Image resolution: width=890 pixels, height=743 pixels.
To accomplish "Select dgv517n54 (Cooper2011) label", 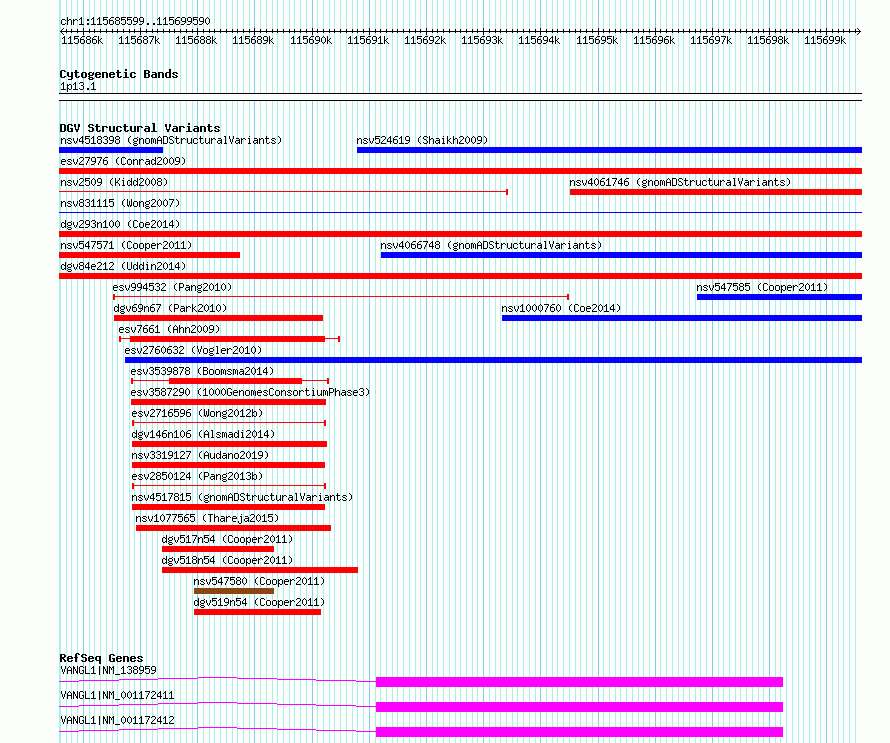I will click(x=227, y=539).
